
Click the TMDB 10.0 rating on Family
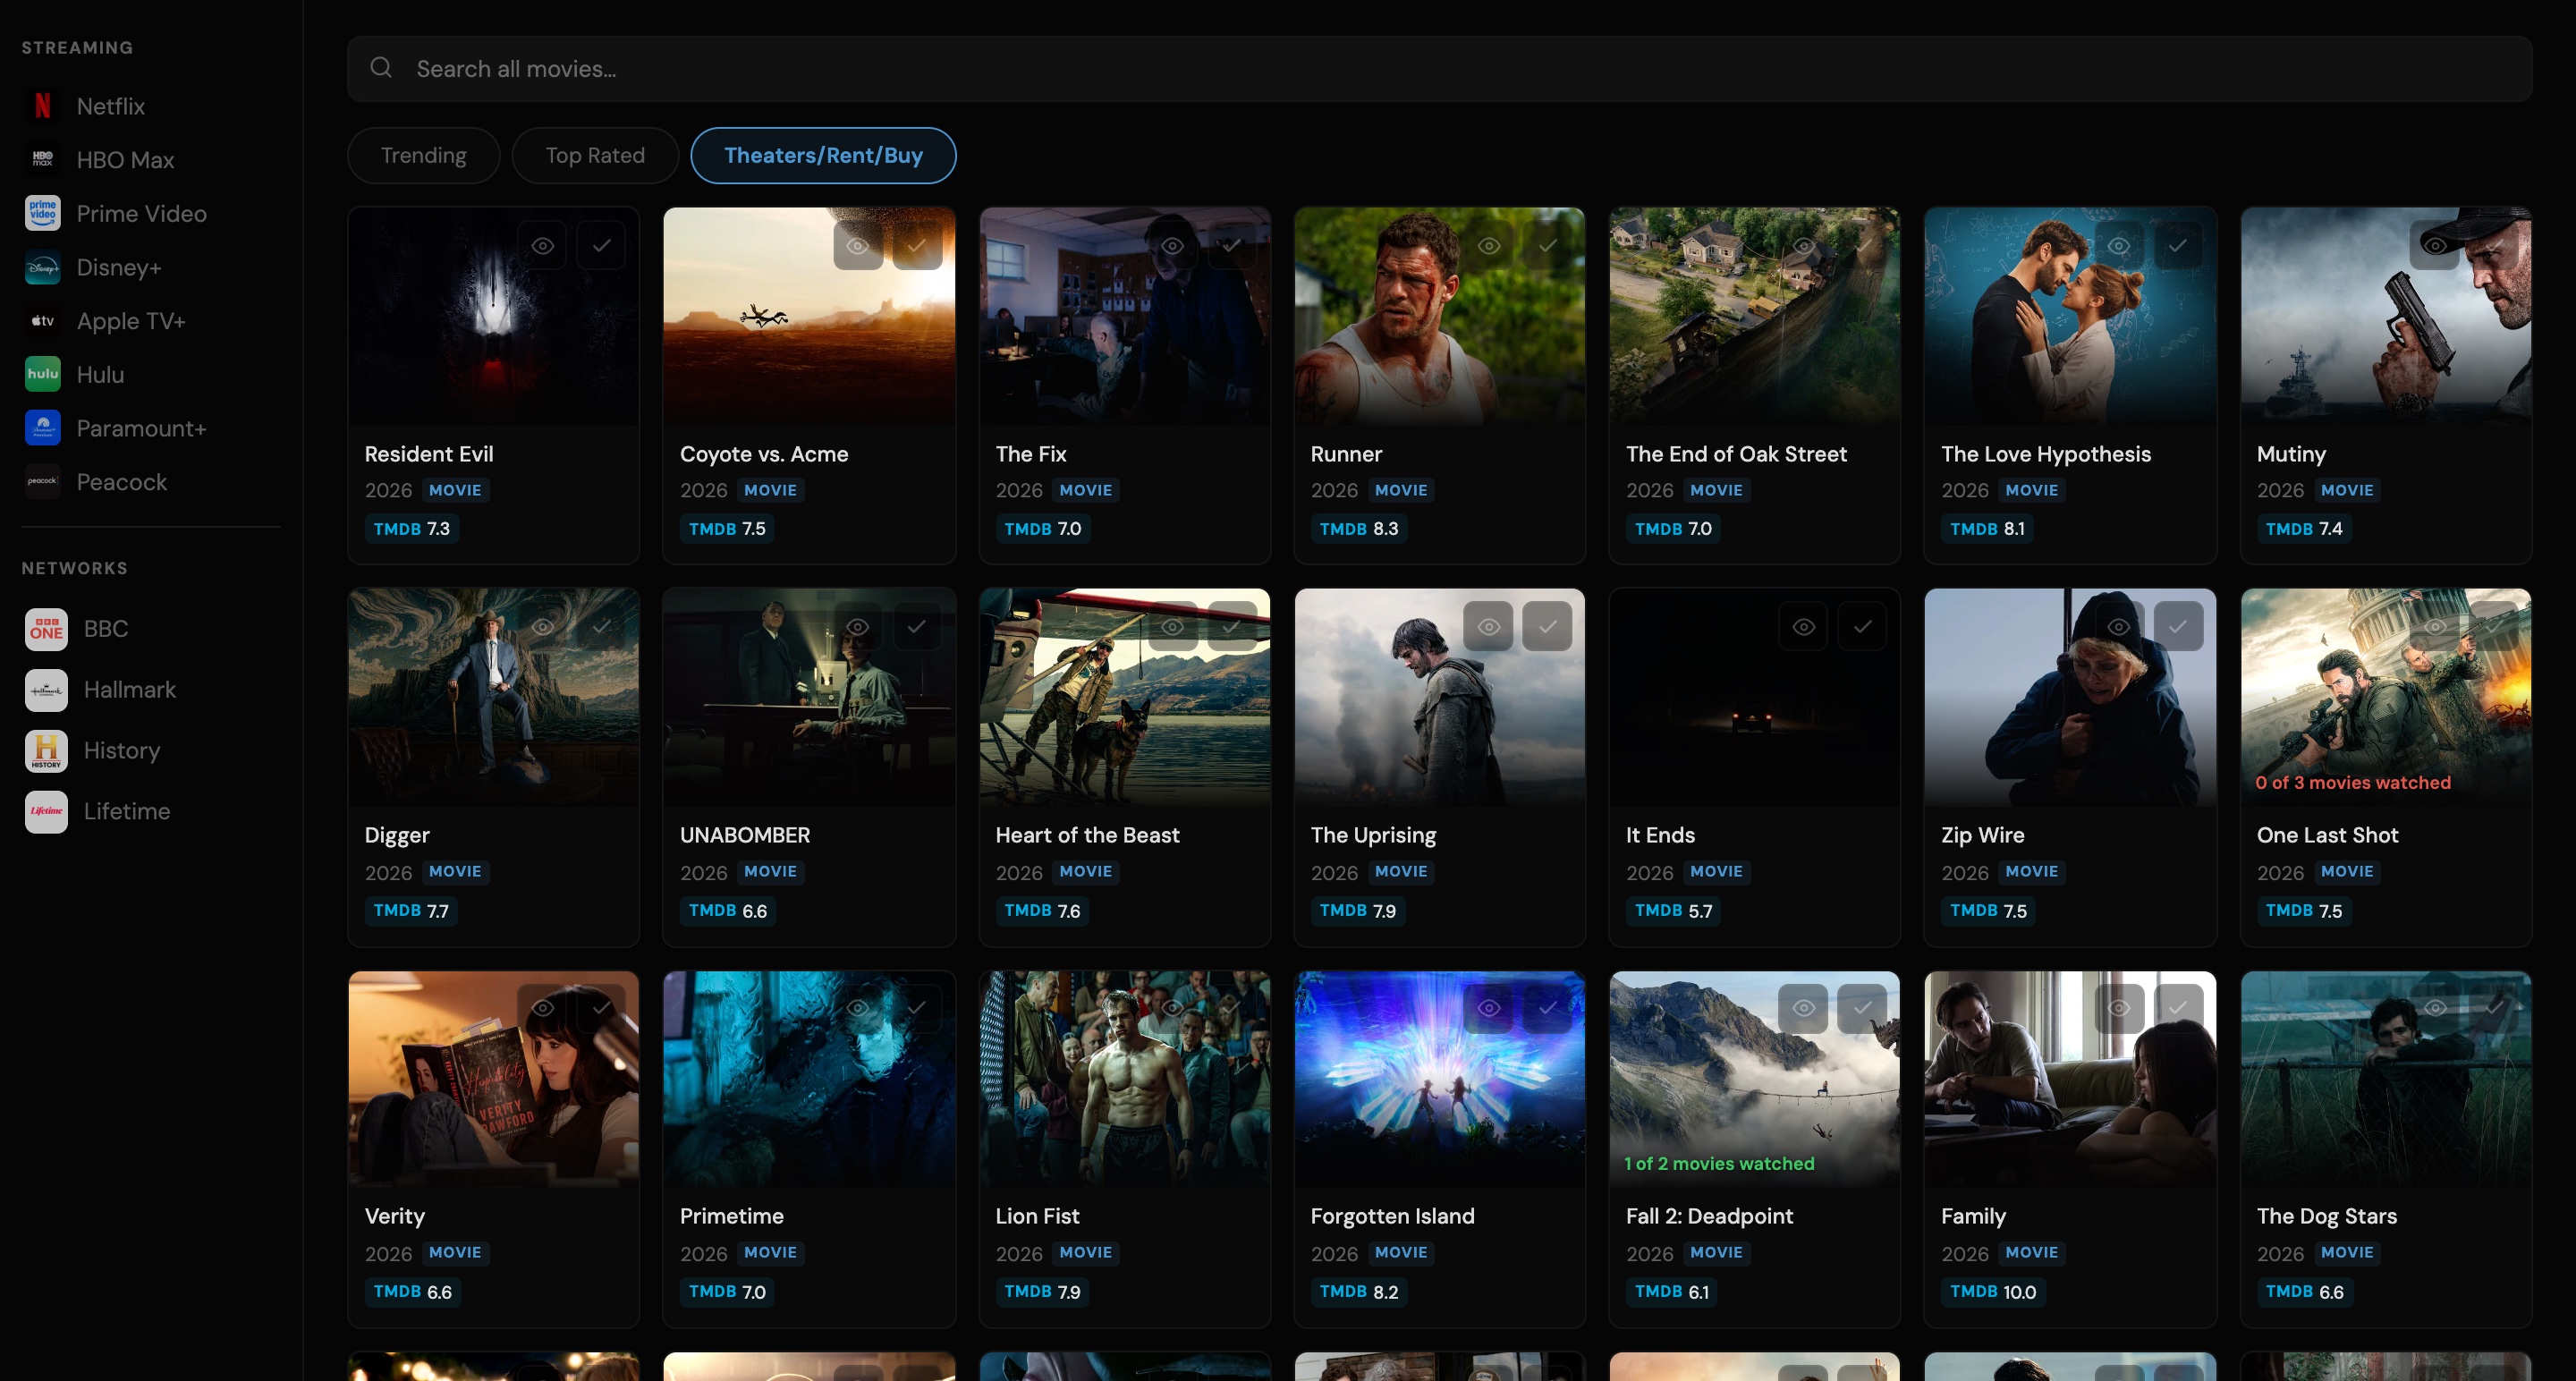pyautogui.click(x=1992, y=1291)
